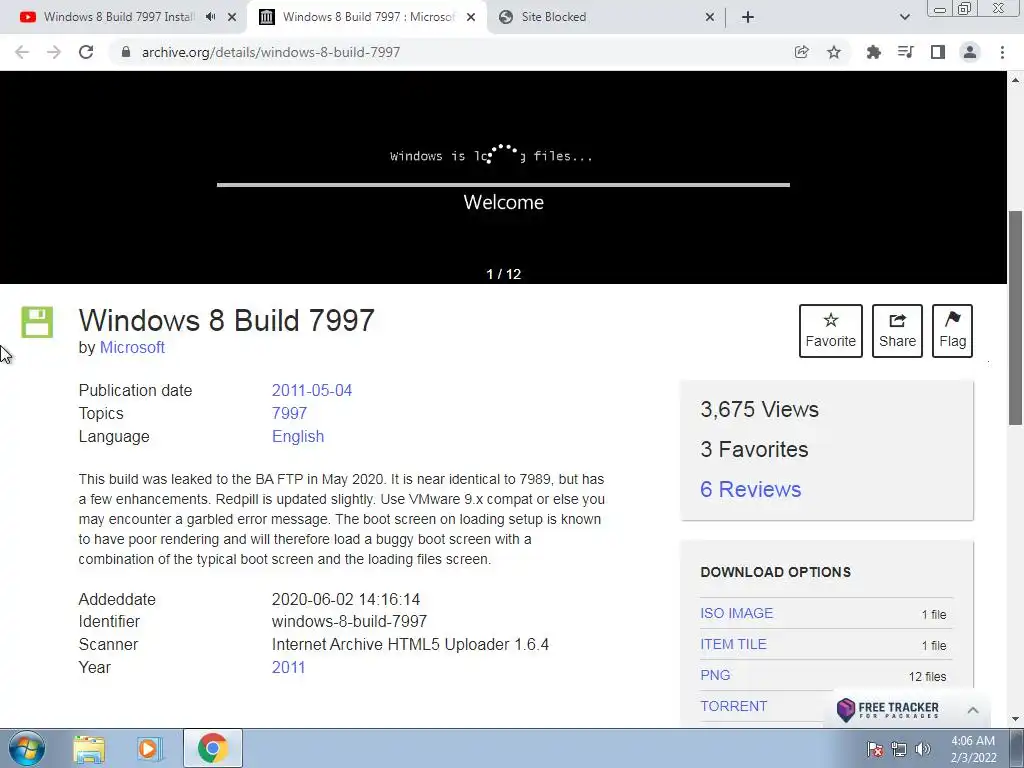Click the Free Tracker for Packages logo
The width and height of the screenshot is (1024, 768).
(888, 710)
